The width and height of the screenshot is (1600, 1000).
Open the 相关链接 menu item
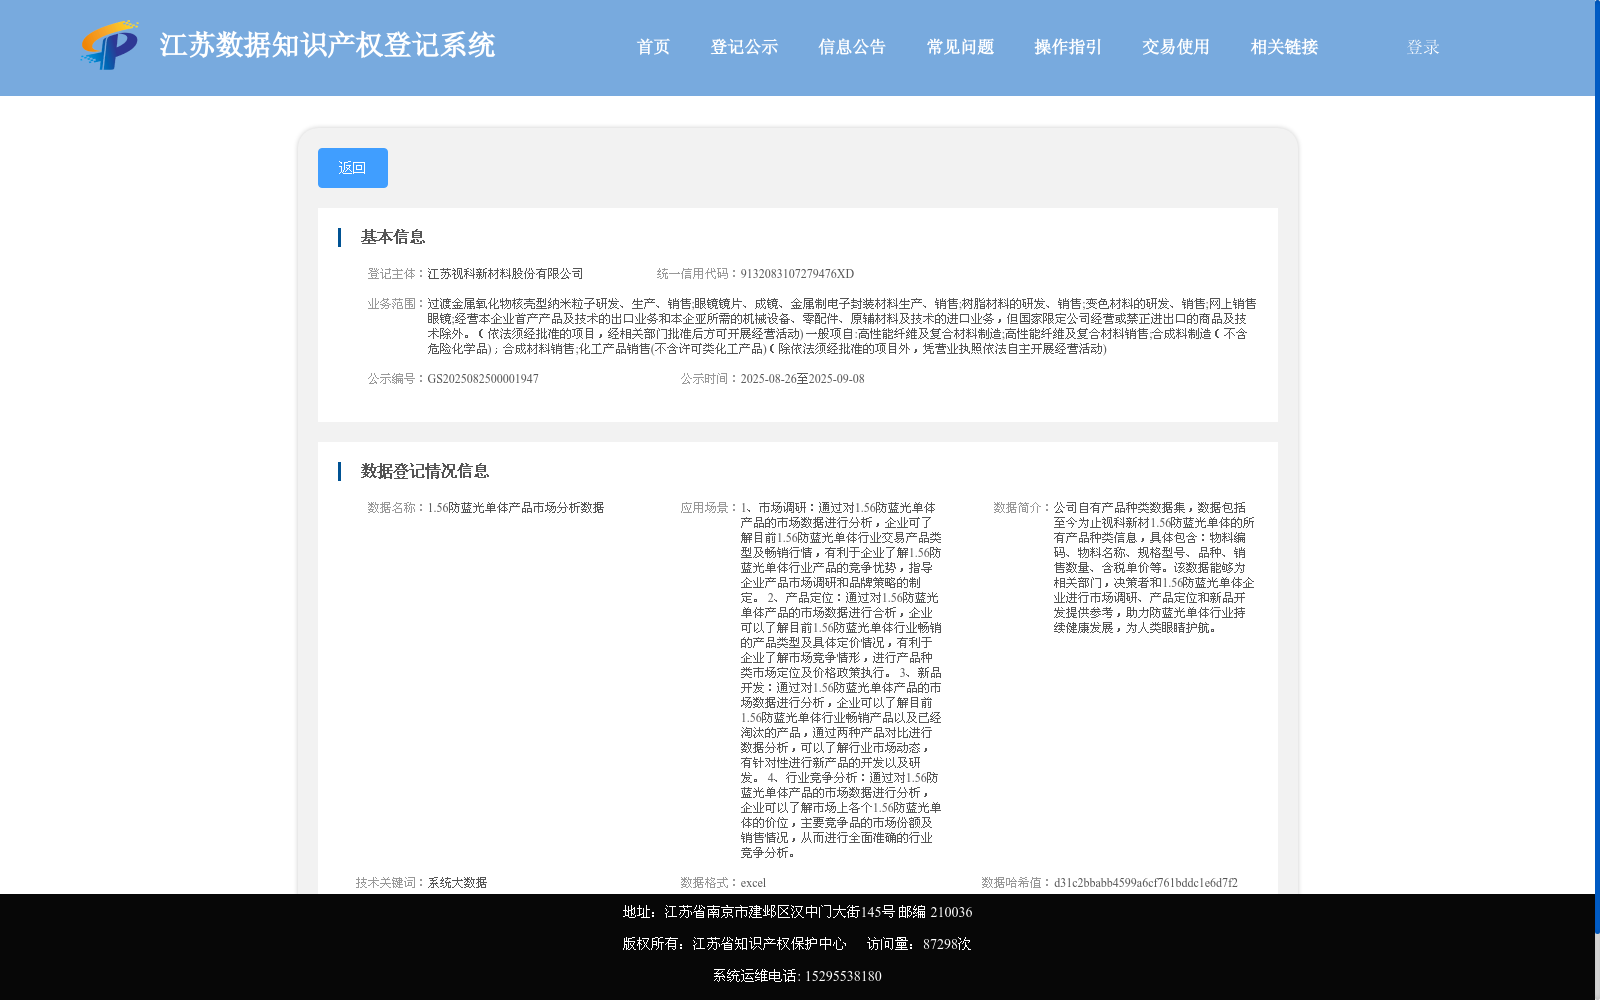click(1284, 47)
